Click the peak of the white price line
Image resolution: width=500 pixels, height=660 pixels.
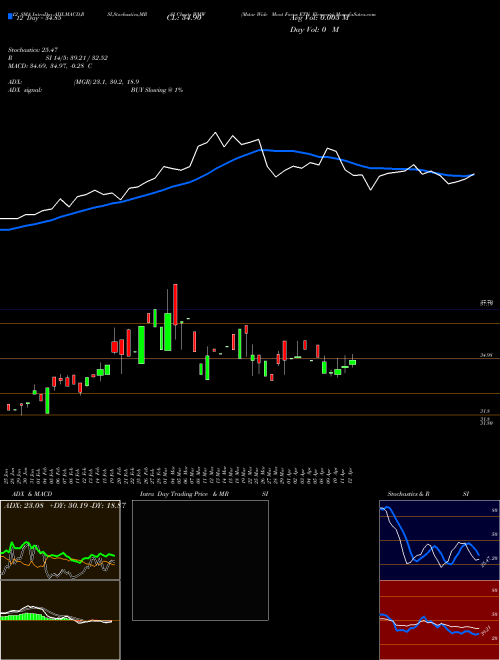click(216, 133)
